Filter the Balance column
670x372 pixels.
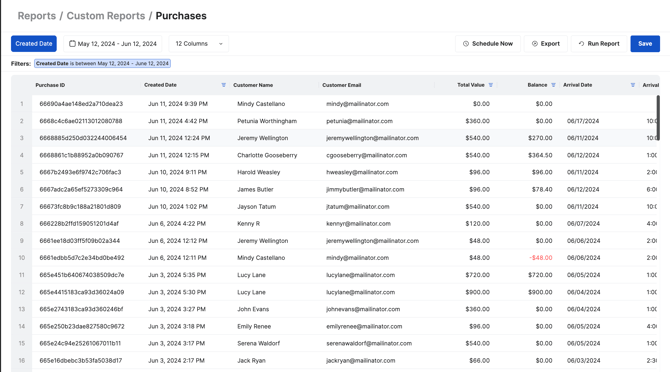[553, 85]
